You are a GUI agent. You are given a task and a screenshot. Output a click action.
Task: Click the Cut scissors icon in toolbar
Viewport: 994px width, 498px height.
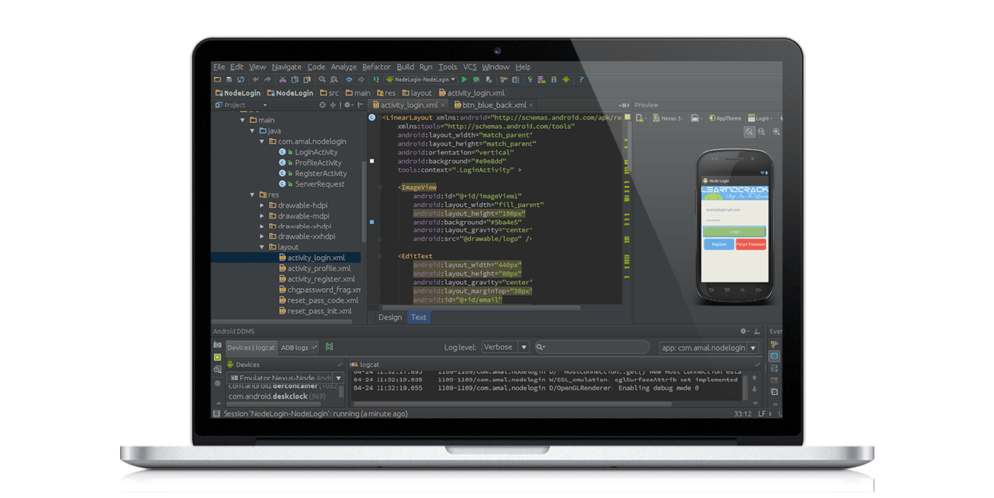coord(283,79)
